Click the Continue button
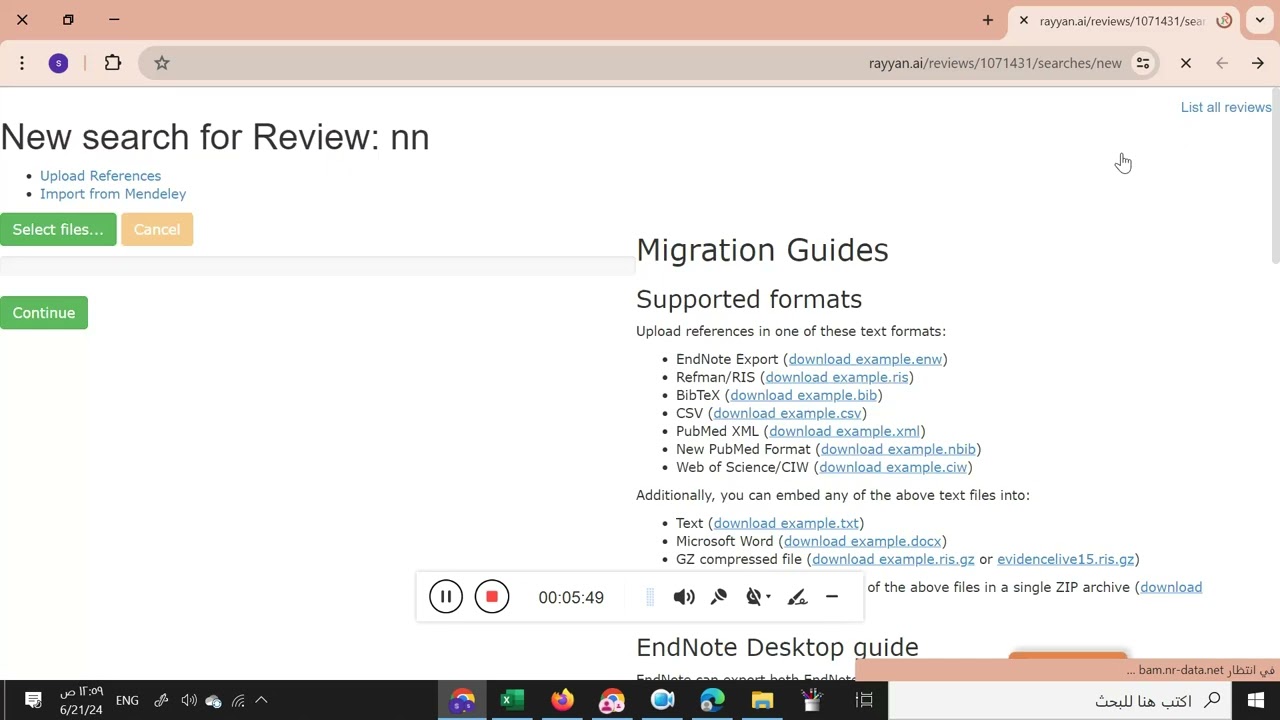 pos(44,313)
